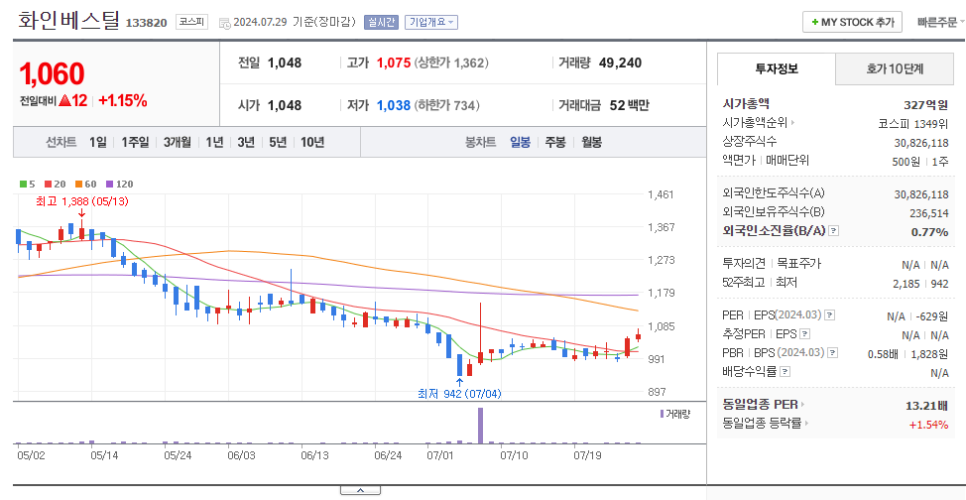966x500 pixels.
Task: Select the 10년 line chart
Action: click(x=312, y=142)
